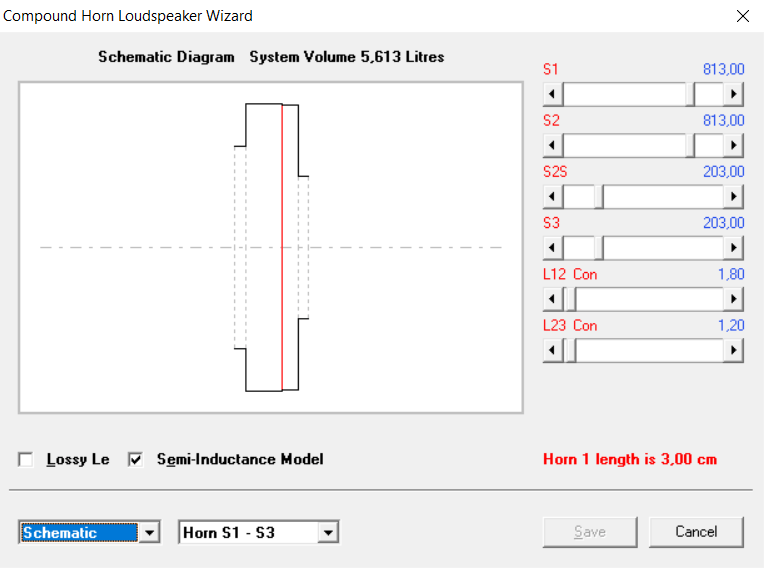The width and height of the screenshot is (764, 568).
Task: Click the S2S slider right arrow
Action: [x=733, y=196]
